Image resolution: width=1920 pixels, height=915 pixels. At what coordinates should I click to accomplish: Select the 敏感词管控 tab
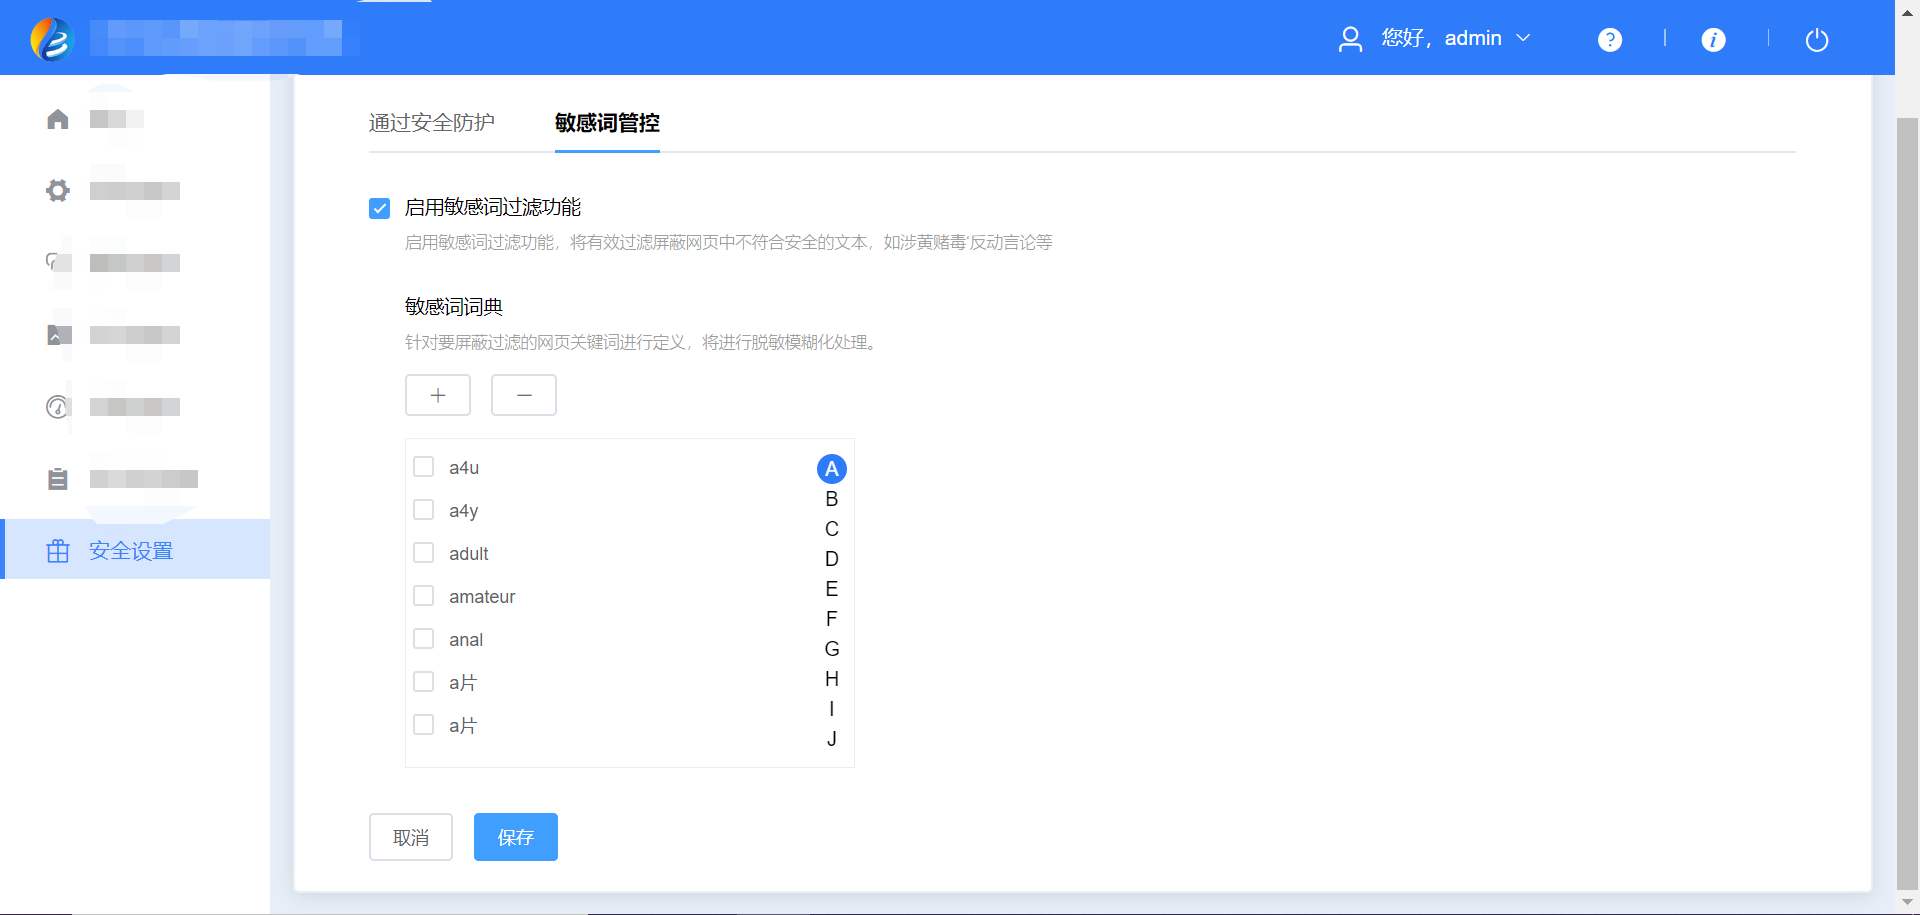tap(606, 123)
